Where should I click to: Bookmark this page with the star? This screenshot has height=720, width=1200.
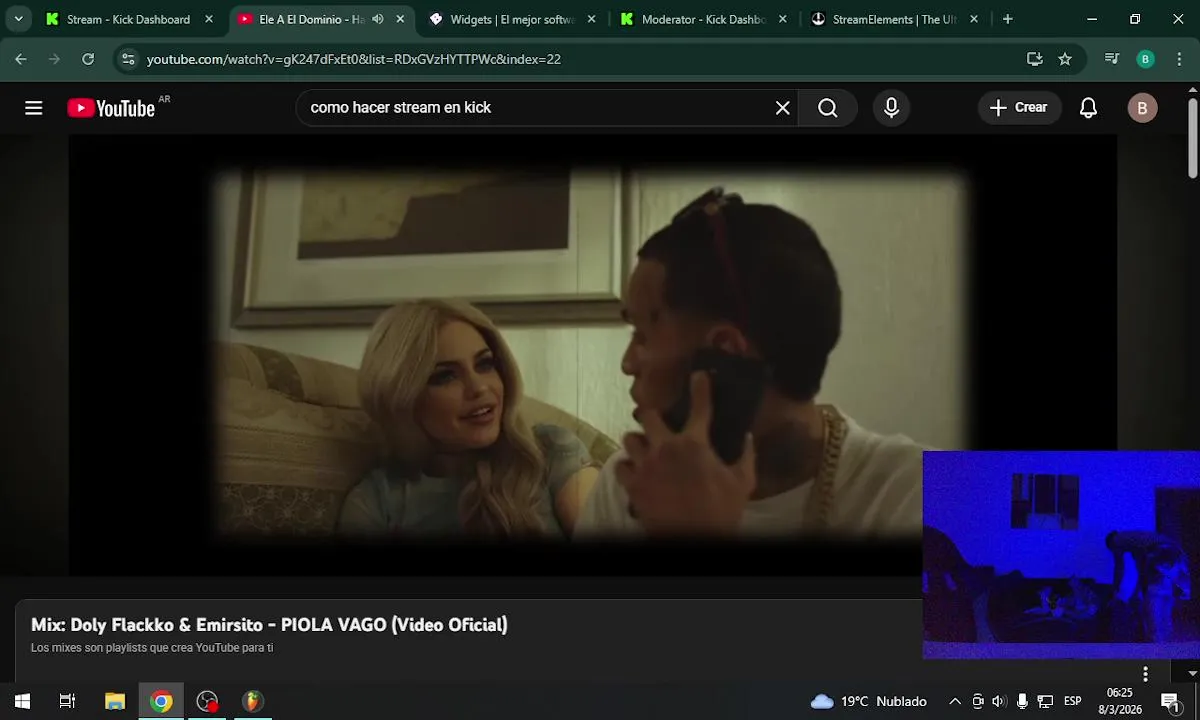pos(1065,59)
